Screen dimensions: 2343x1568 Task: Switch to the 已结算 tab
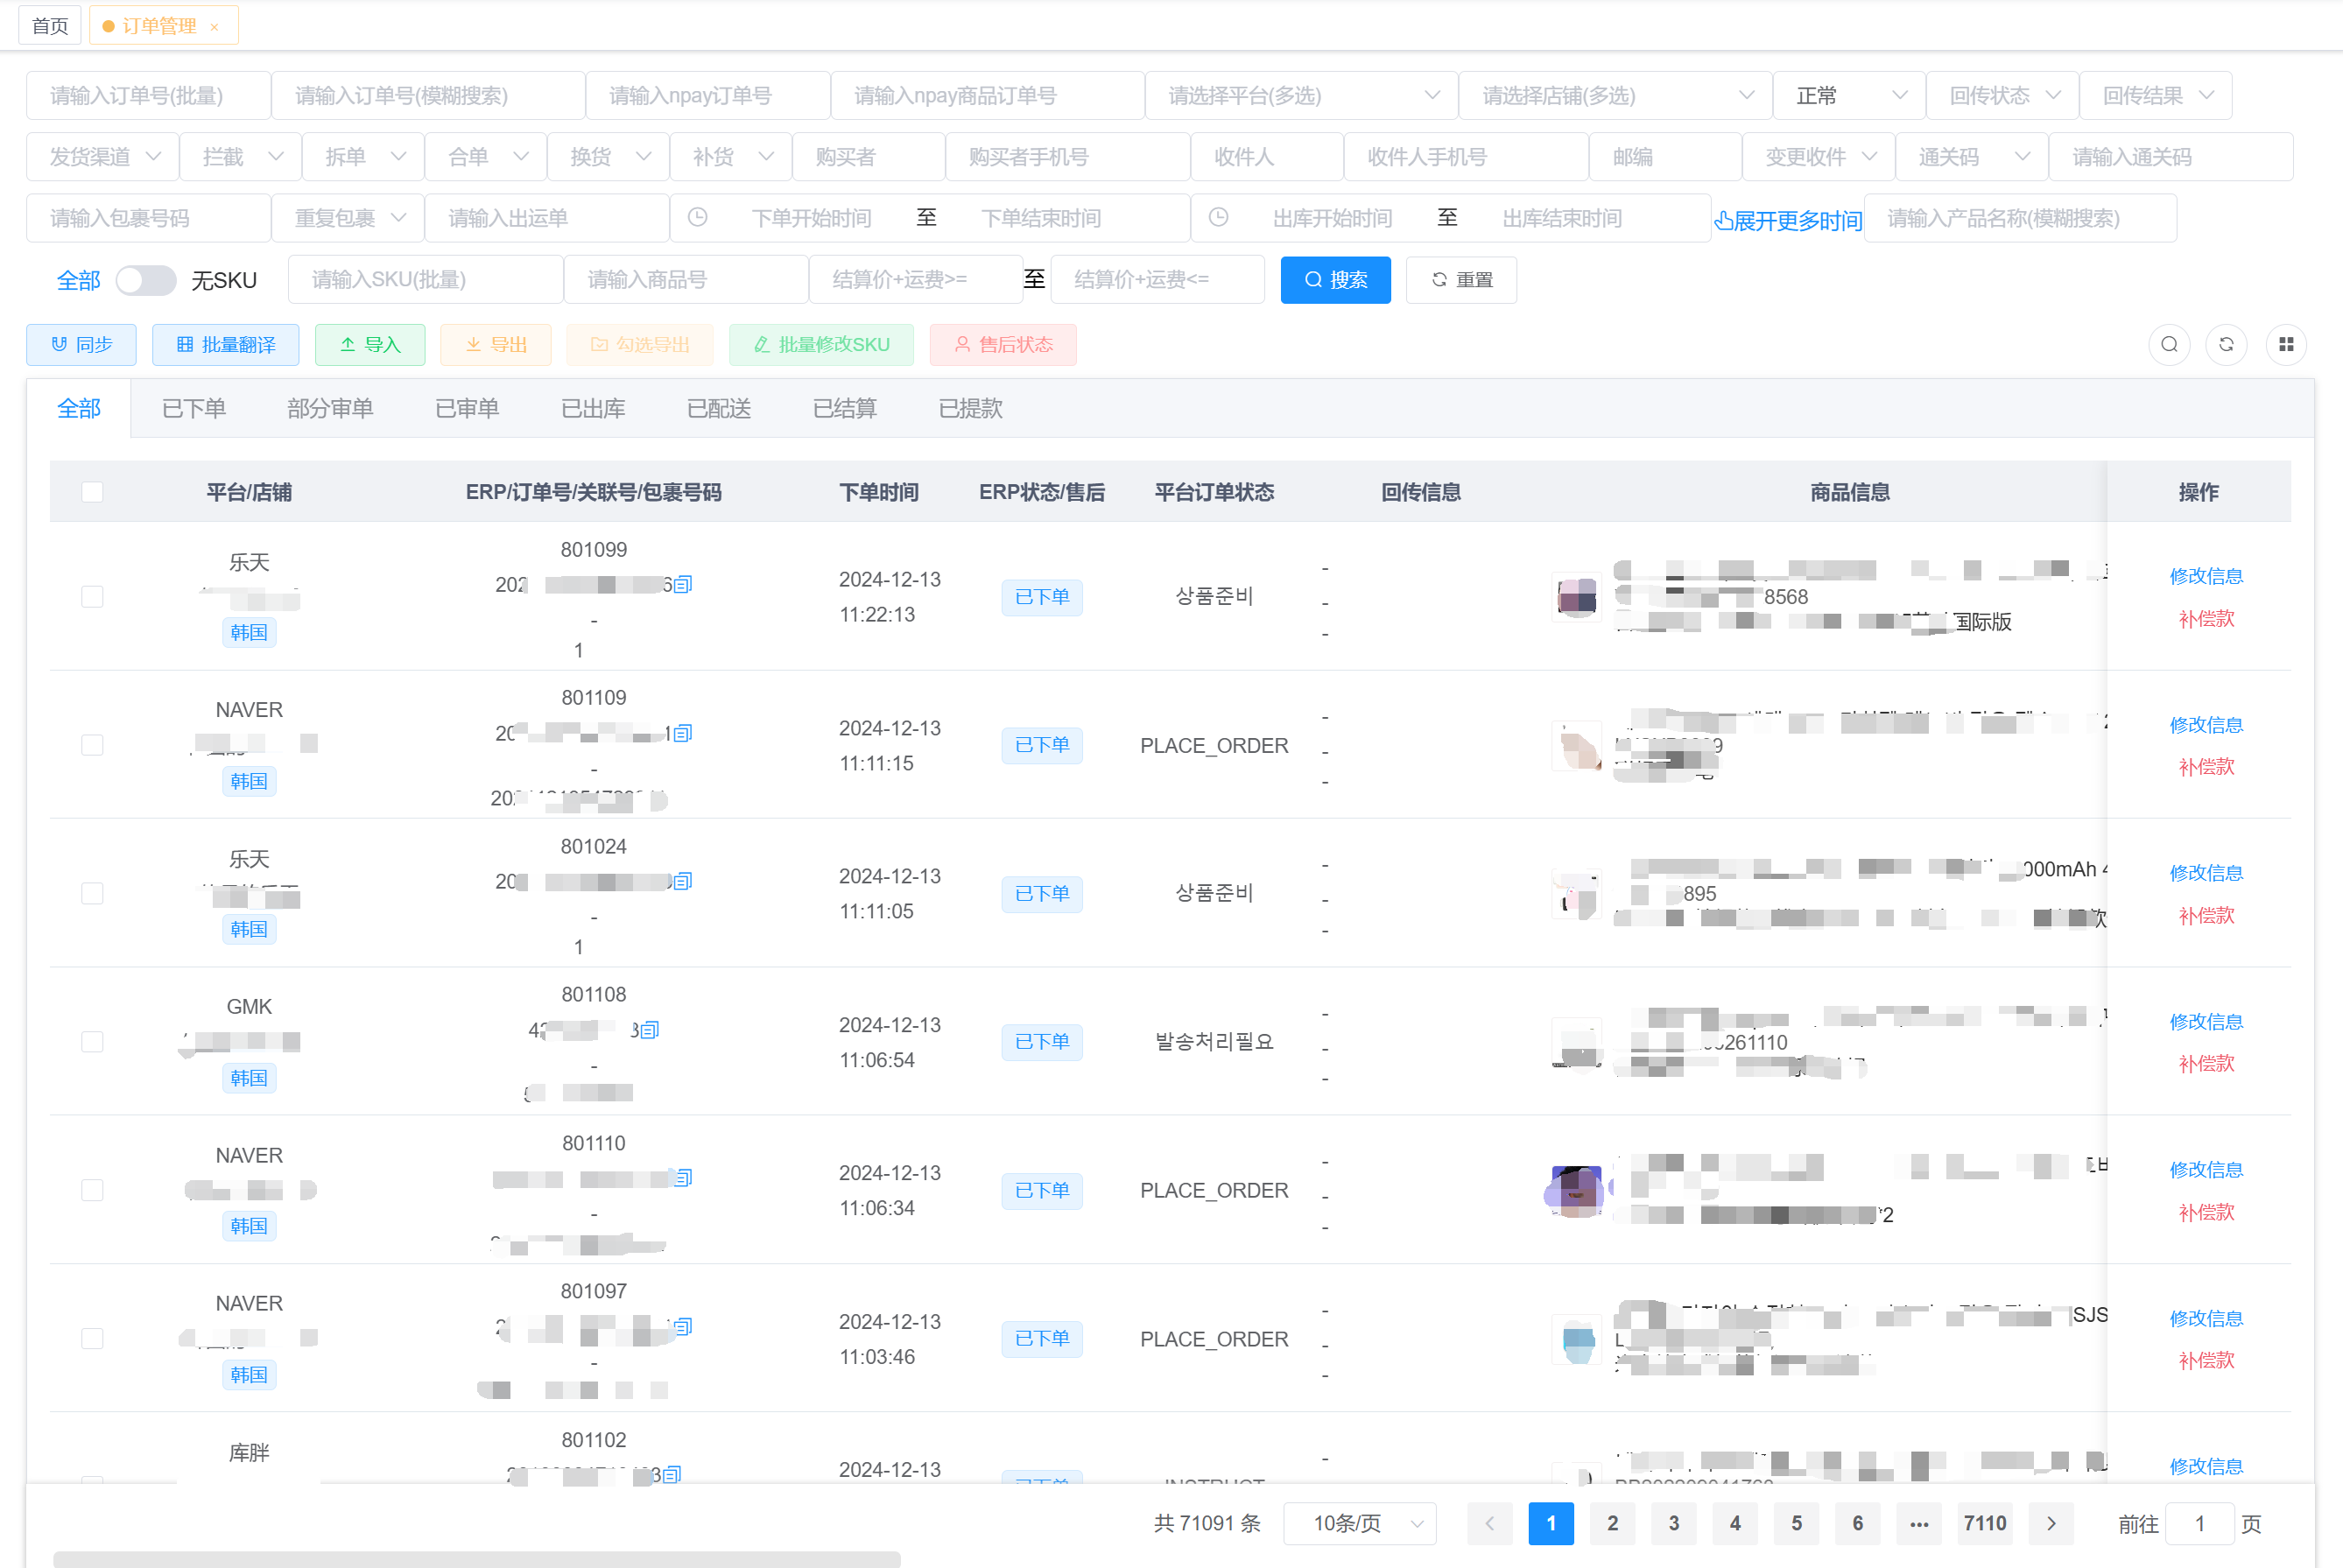844,408
